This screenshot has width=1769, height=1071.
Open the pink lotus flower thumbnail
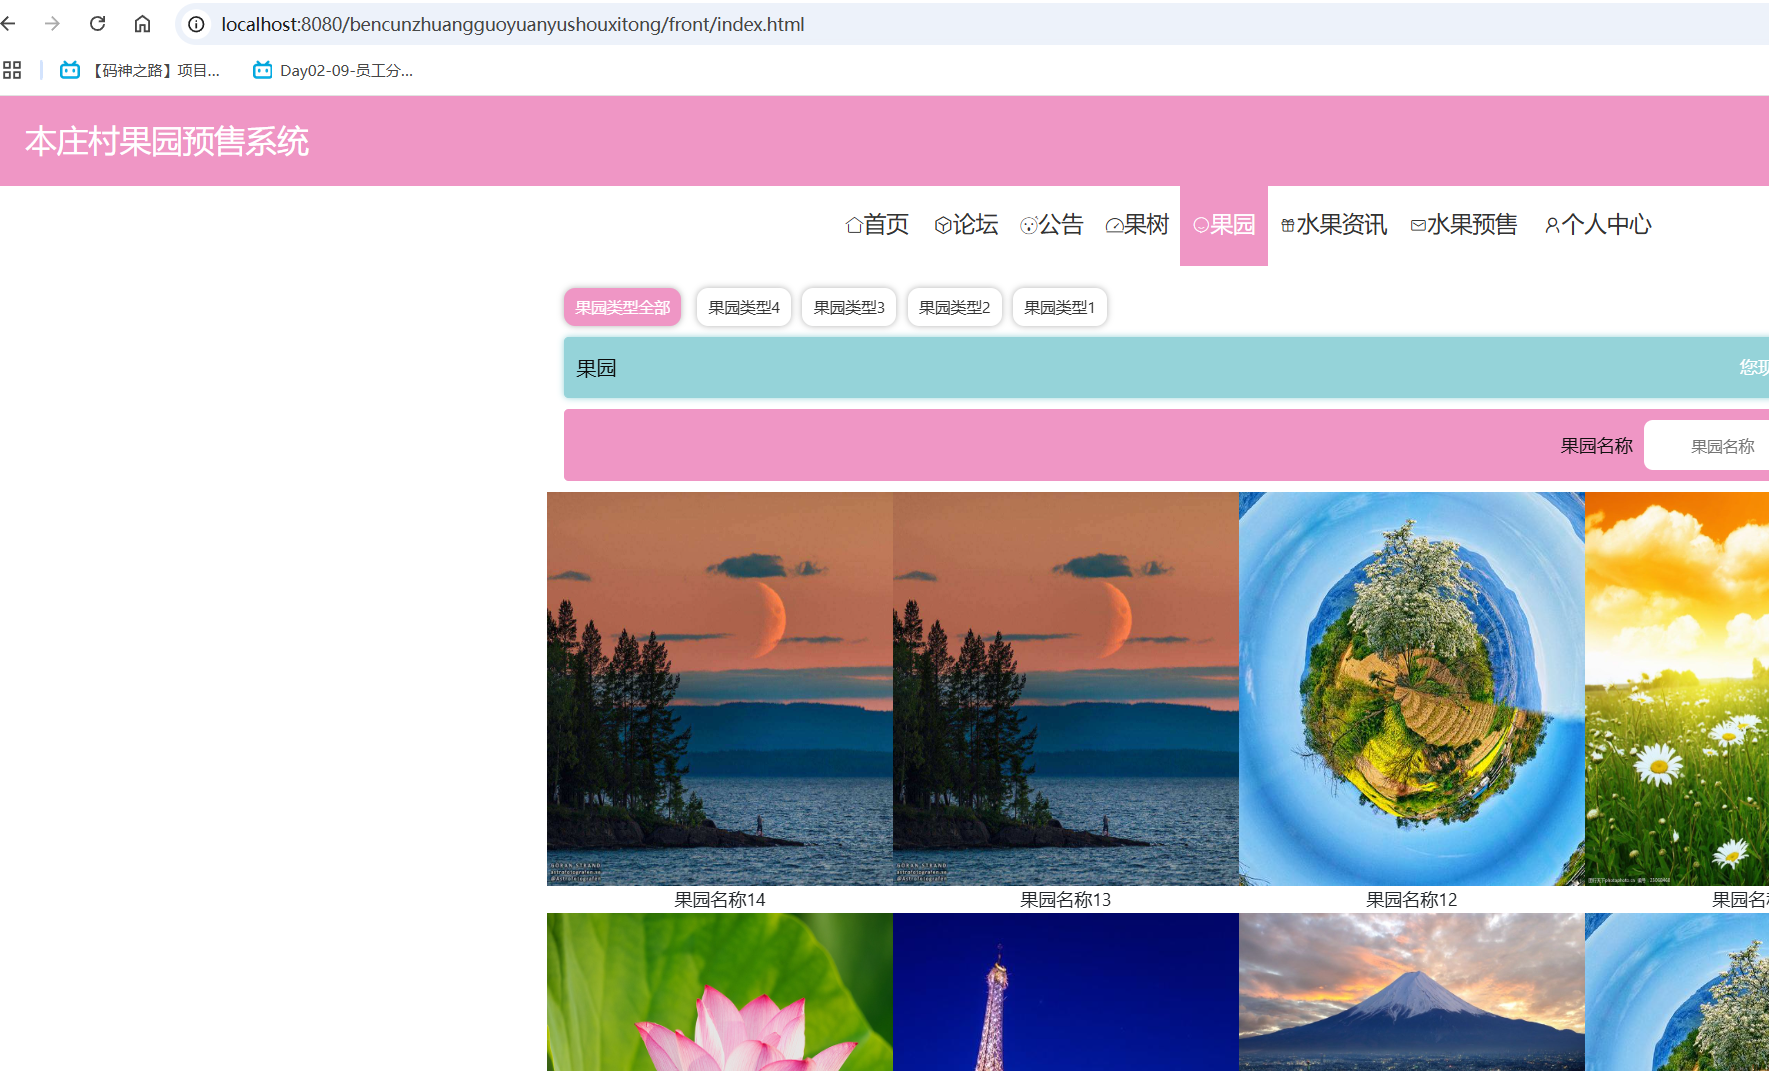(x=720, y=992)
